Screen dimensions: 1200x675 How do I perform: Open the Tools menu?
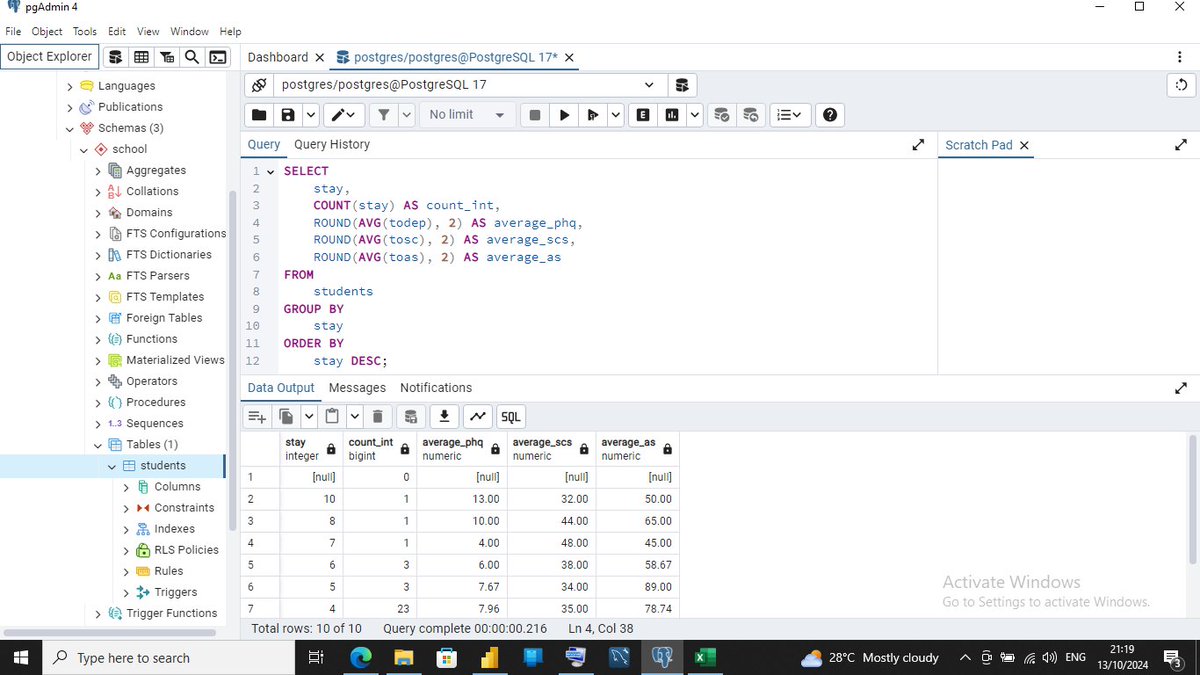[x=84, y=32]
